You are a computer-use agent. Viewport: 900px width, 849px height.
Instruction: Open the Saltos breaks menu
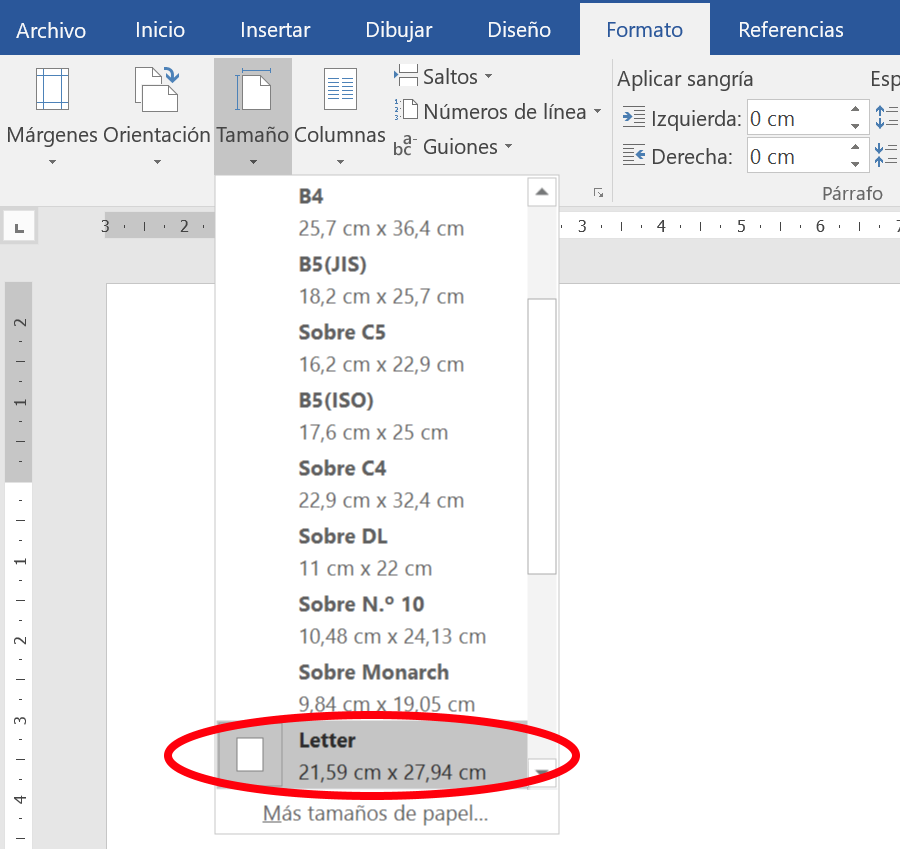pos(445,77)
